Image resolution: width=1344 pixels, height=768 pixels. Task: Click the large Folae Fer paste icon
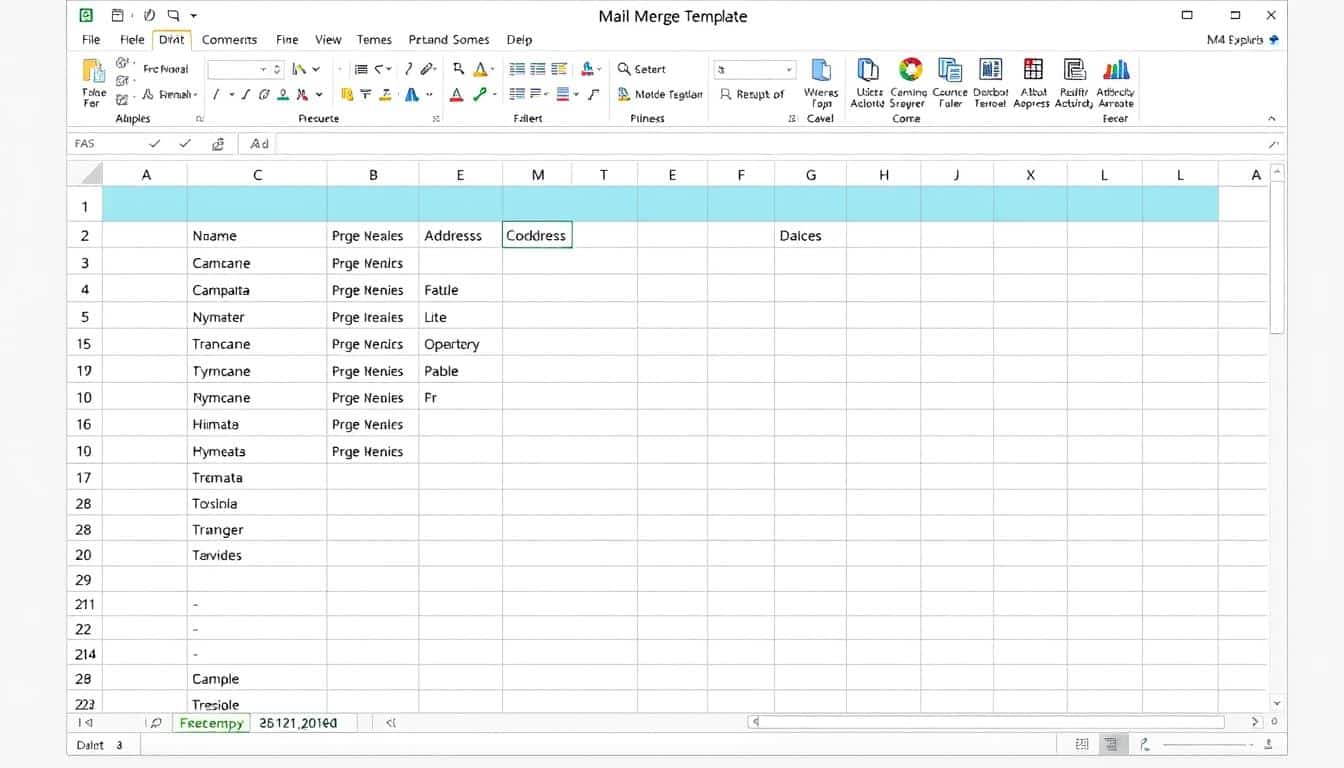click(93, 72)
